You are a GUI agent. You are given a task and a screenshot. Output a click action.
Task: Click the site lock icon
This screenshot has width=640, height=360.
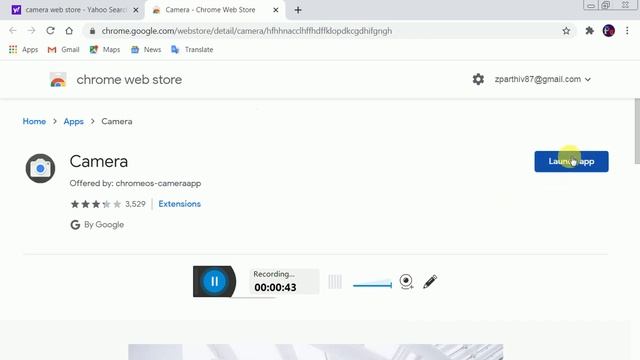92,31
